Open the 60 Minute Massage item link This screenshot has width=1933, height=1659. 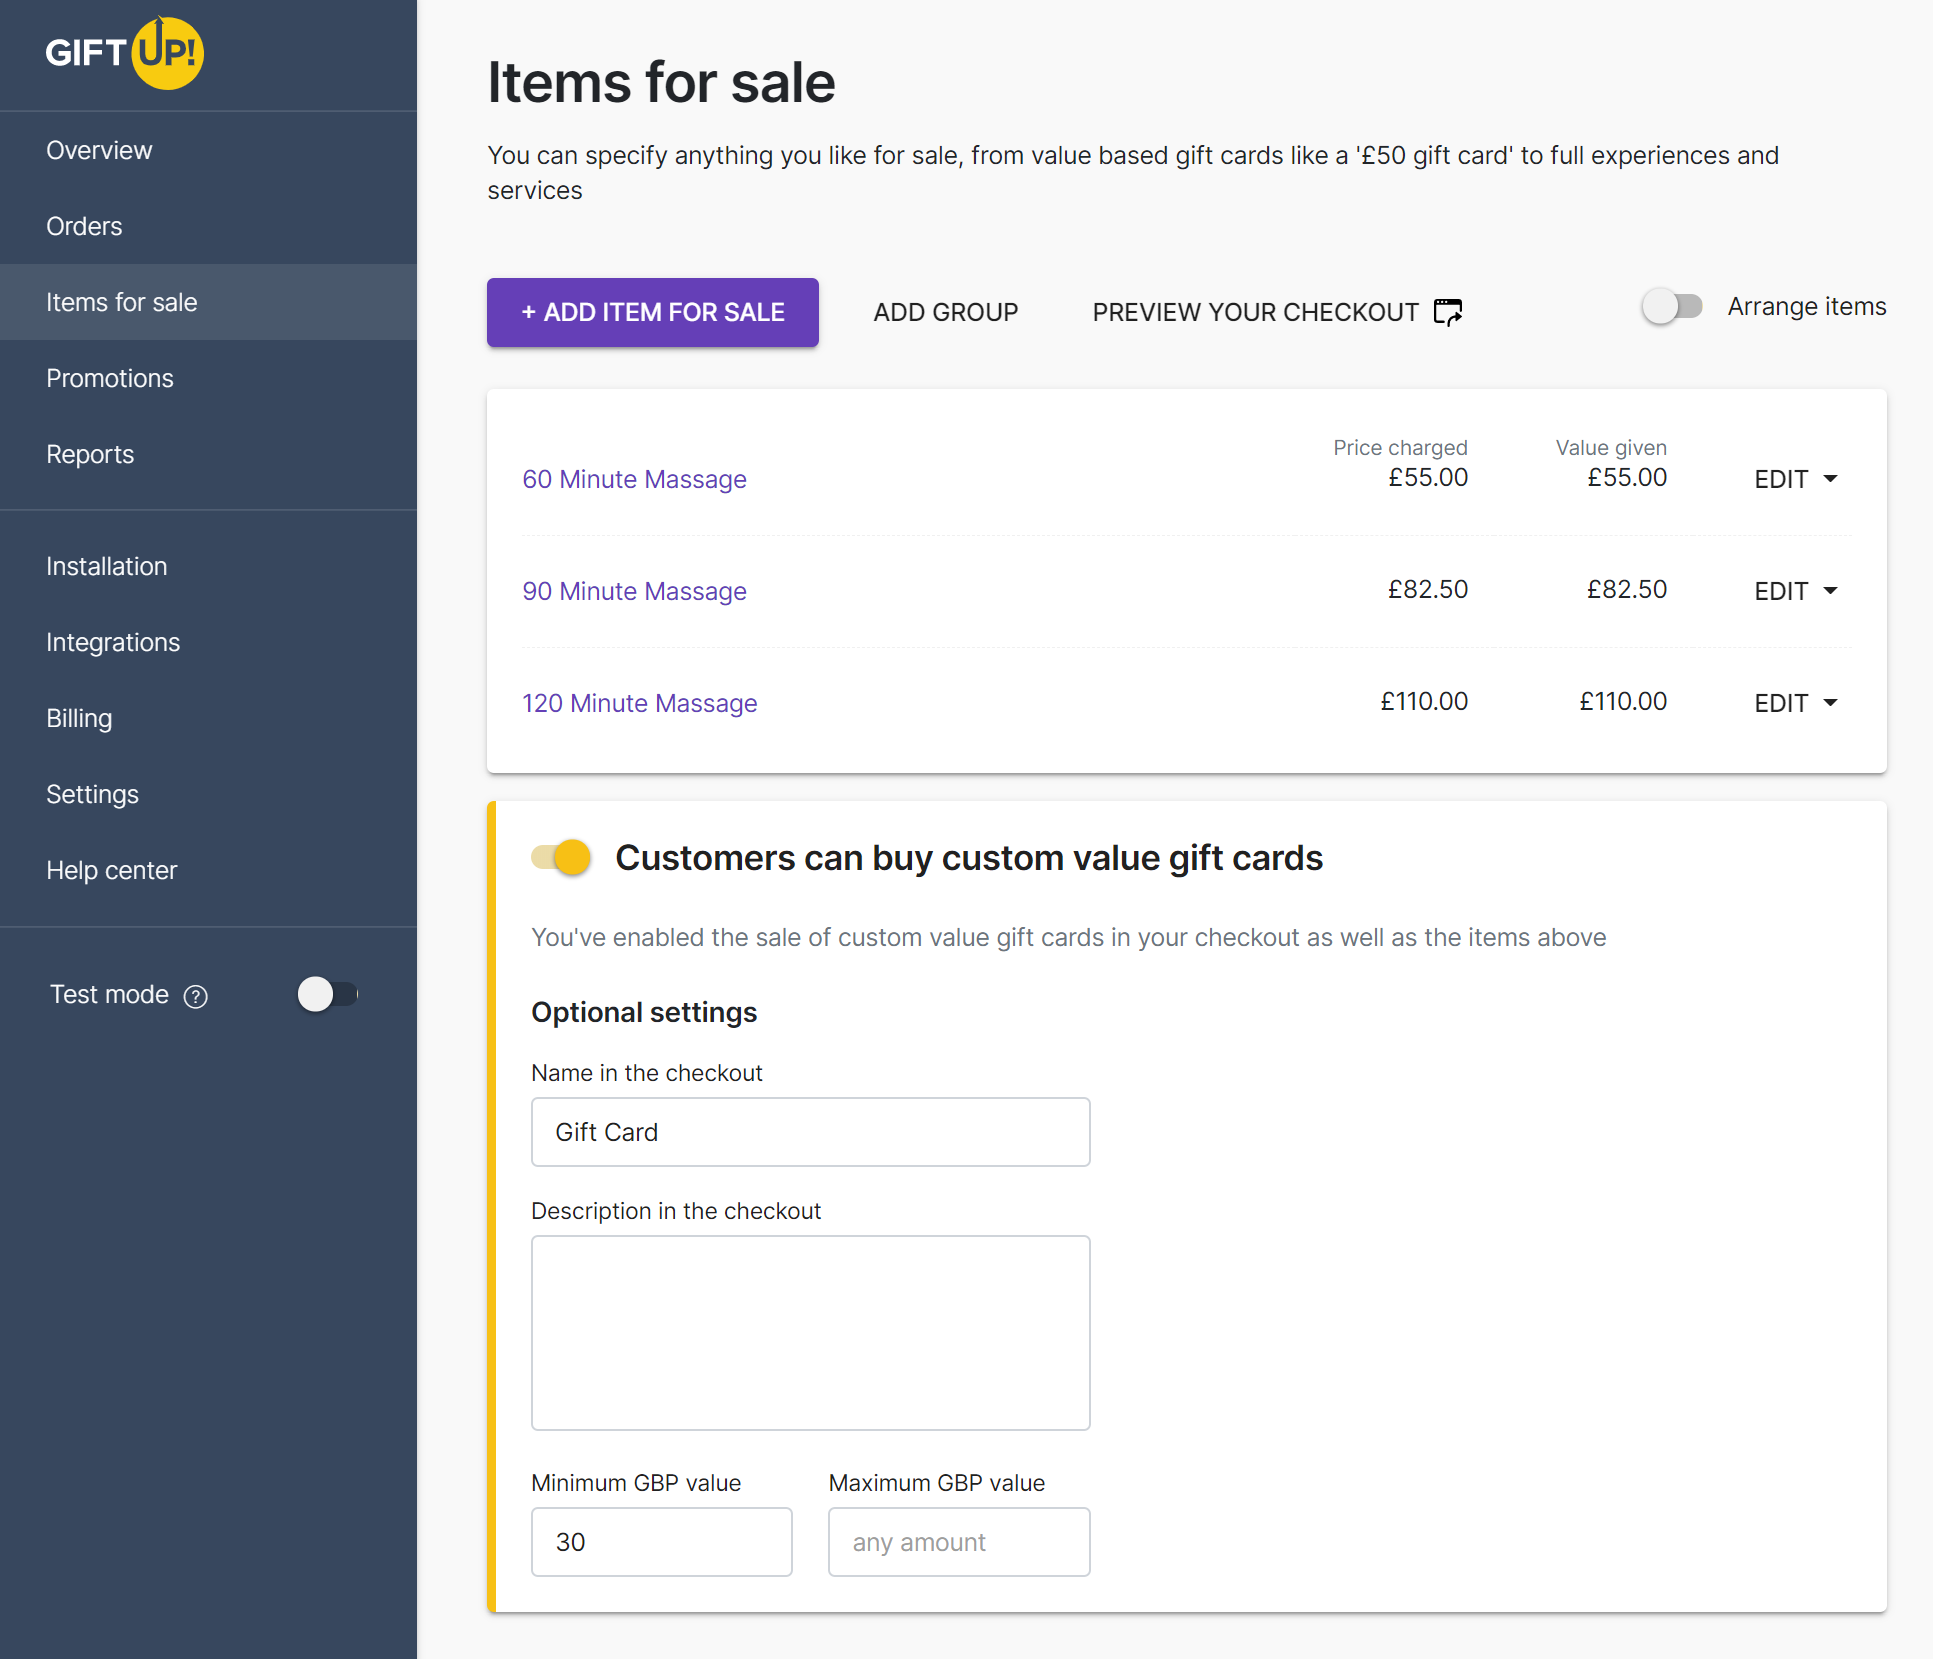click(634, 479)
